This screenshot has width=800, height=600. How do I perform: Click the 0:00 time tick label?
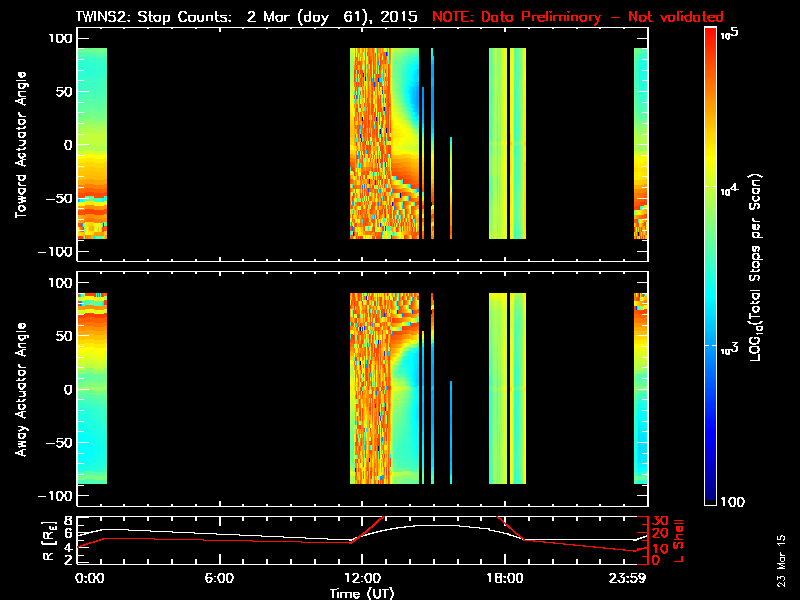(88, 578)
